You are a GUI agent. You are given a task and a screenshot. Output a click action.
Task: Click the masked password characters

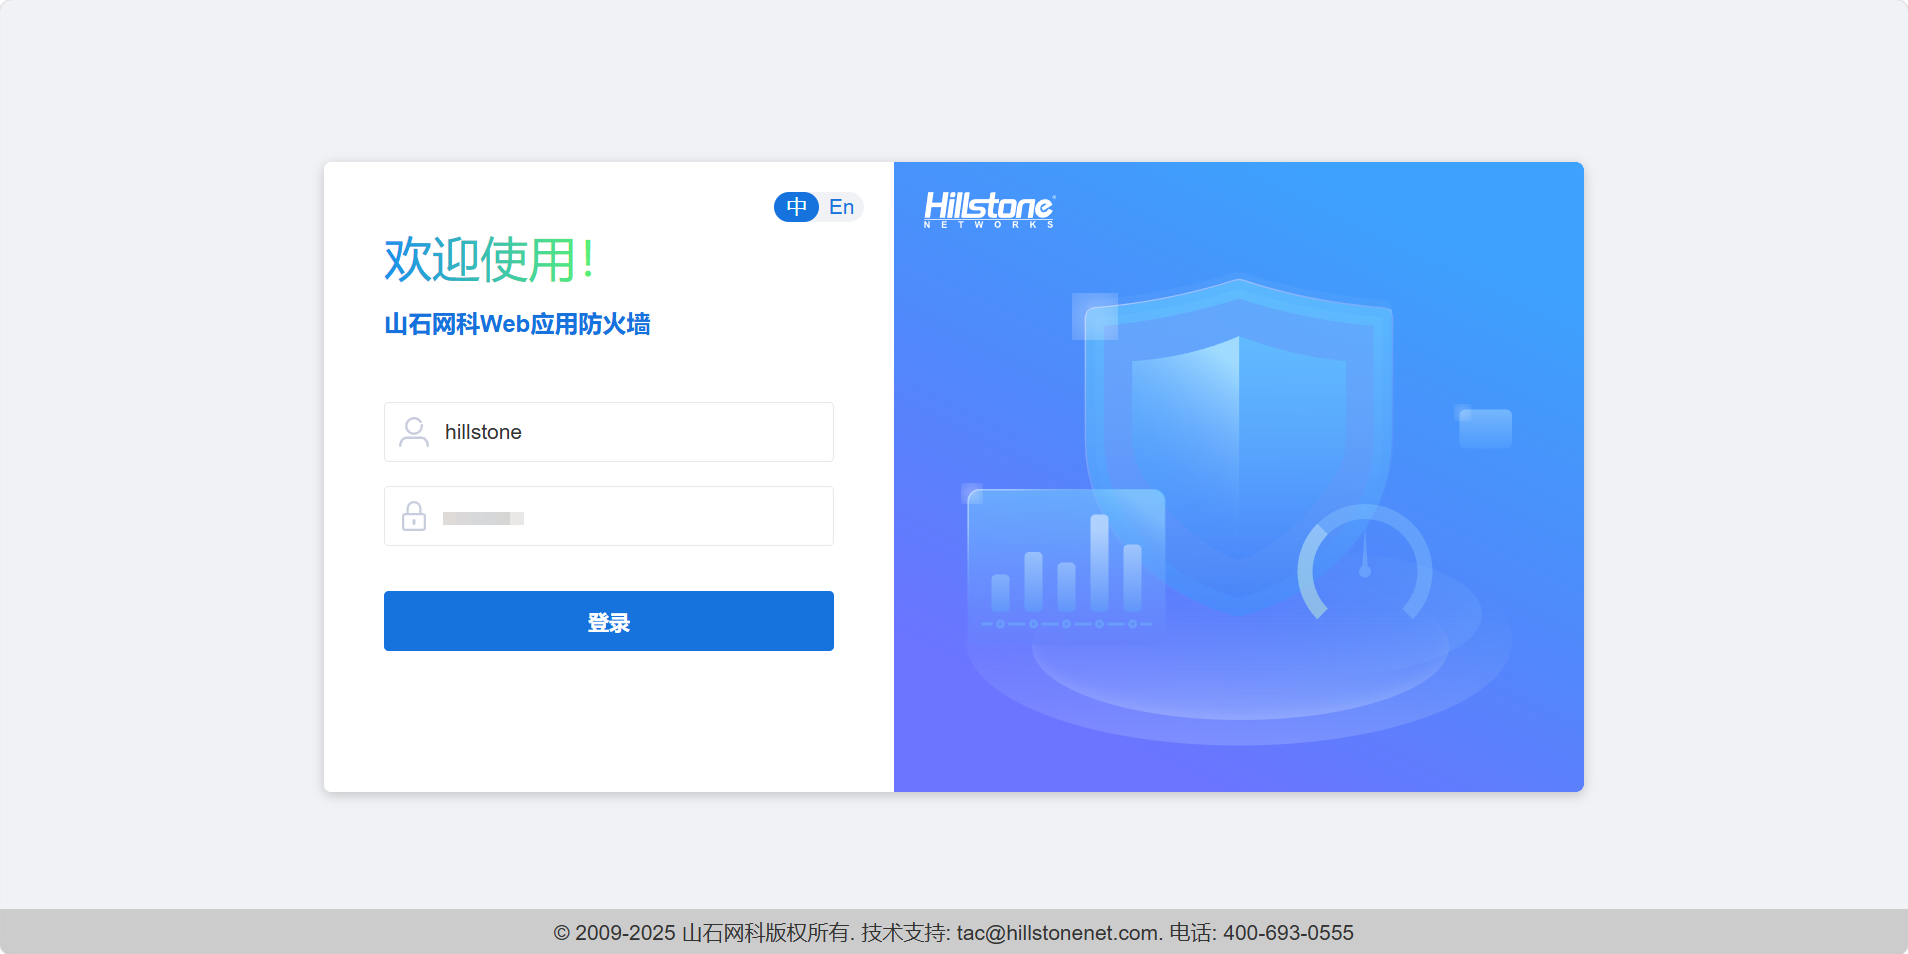[483, 518]
